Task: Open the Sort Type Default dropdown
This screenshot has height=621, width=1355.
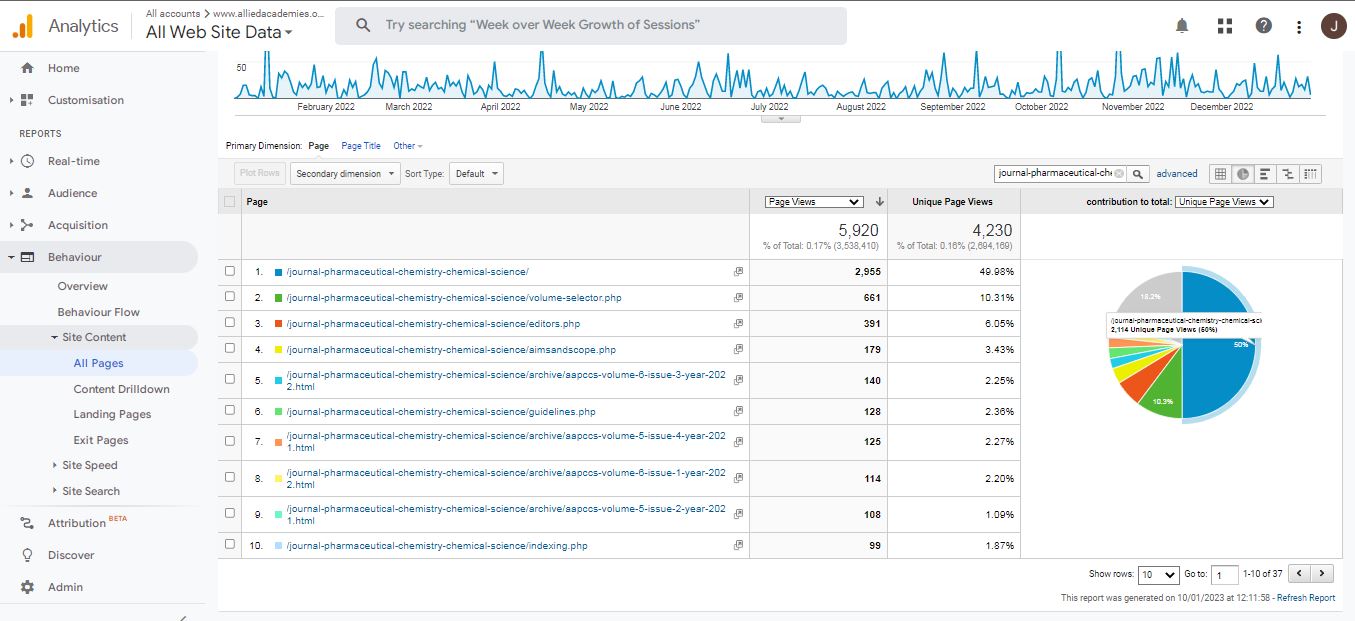Action: [x=476, y=174]
